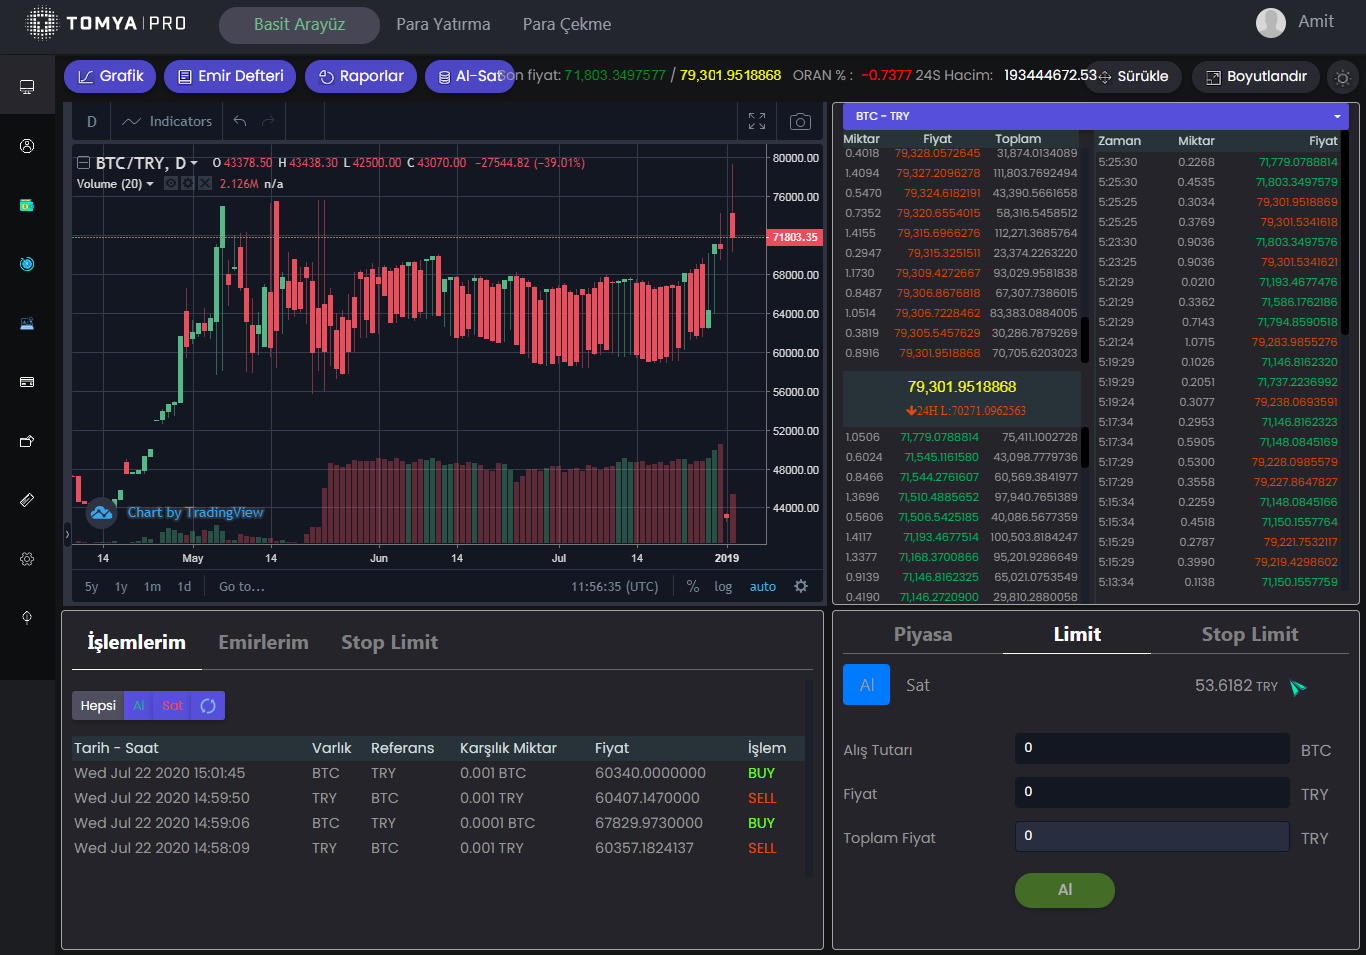
Task: Refresh the transactions list
Action: (208, 706)
